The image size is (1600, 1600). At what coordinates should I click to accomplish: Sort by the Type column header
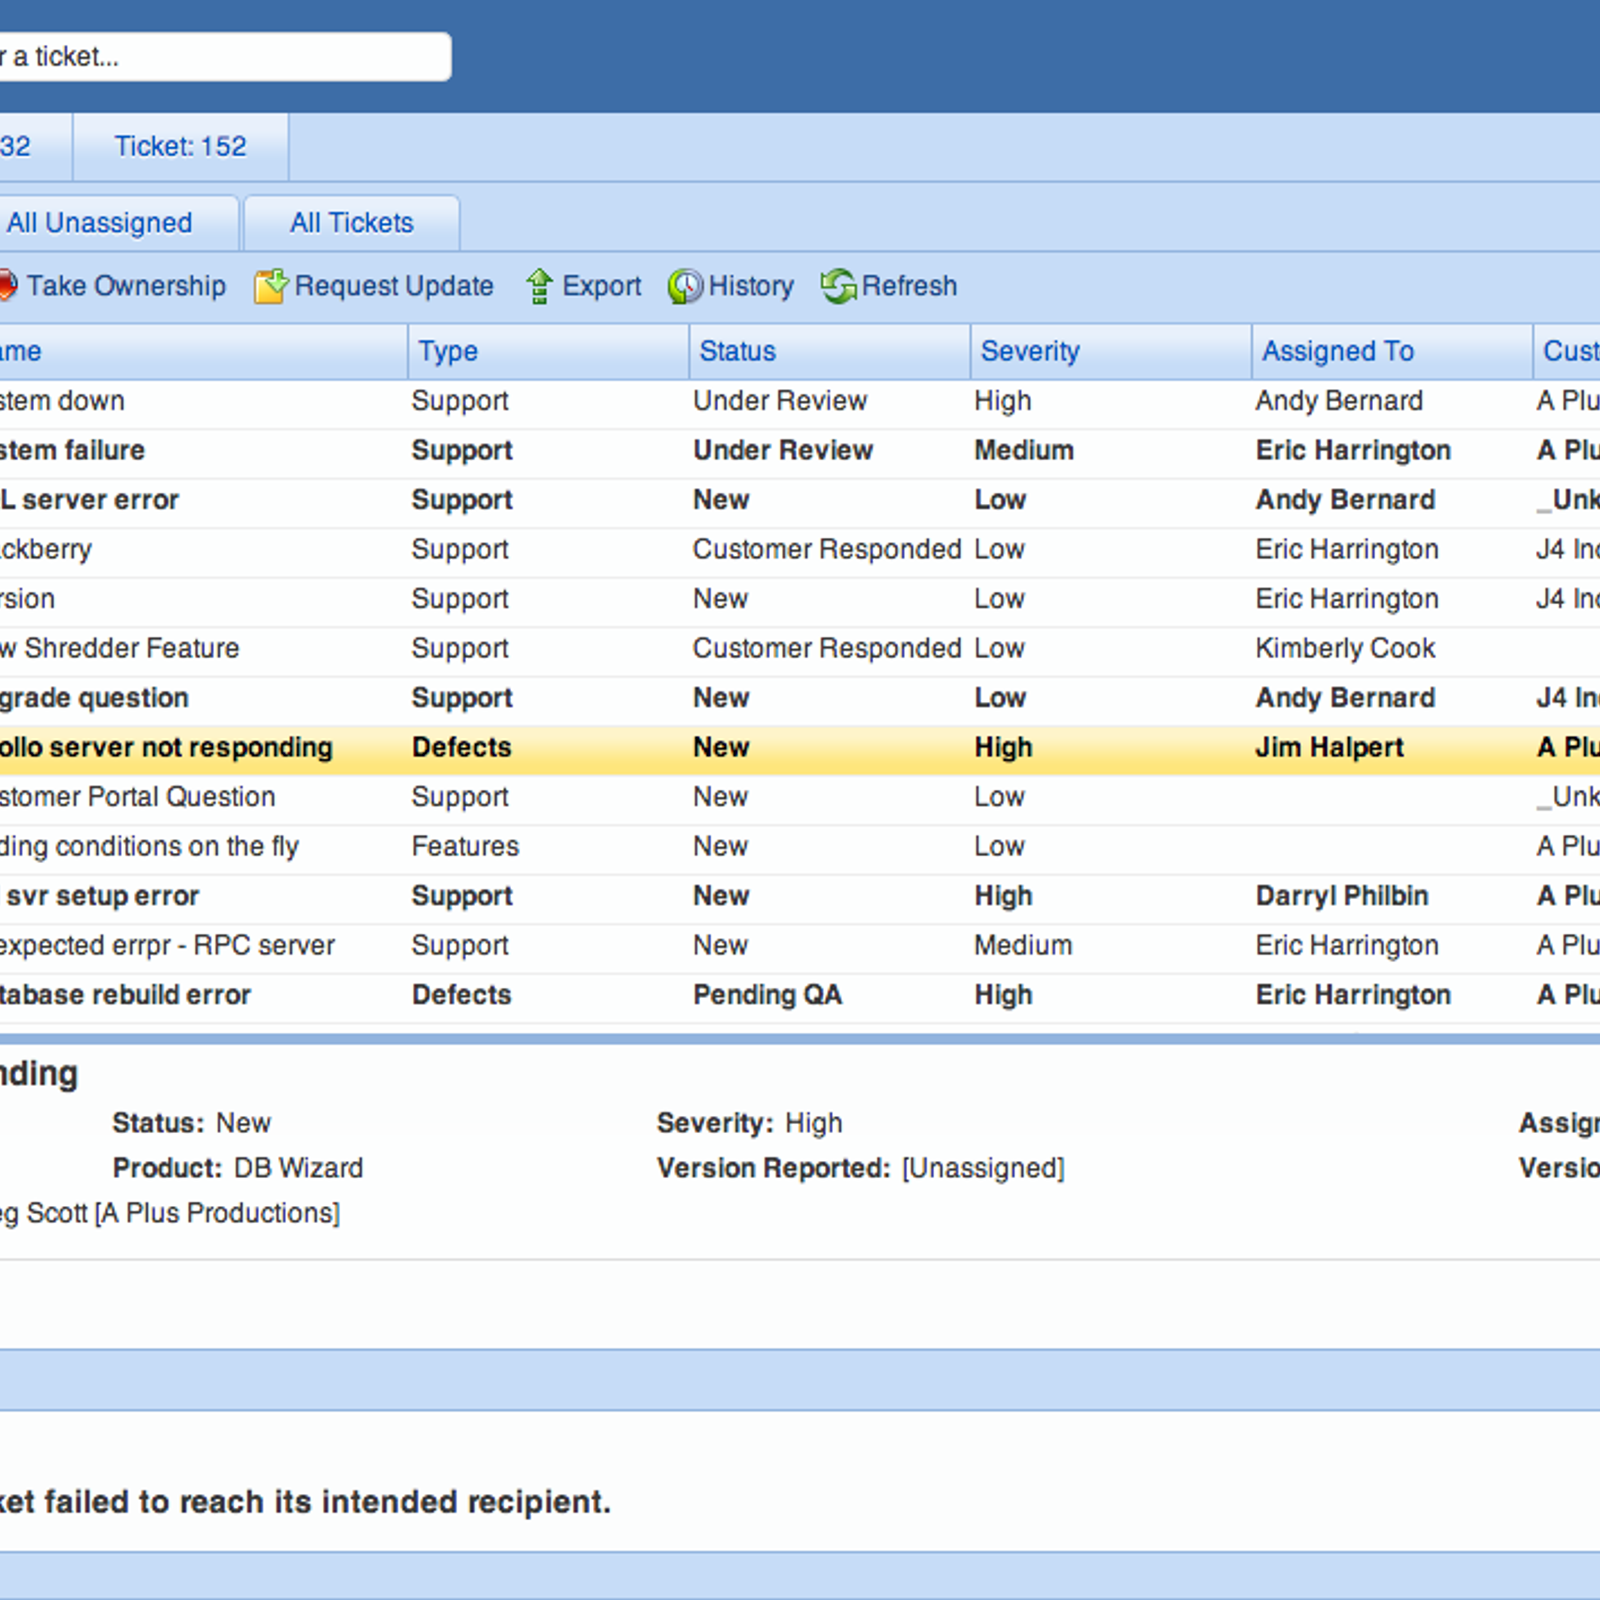[548, 351]
